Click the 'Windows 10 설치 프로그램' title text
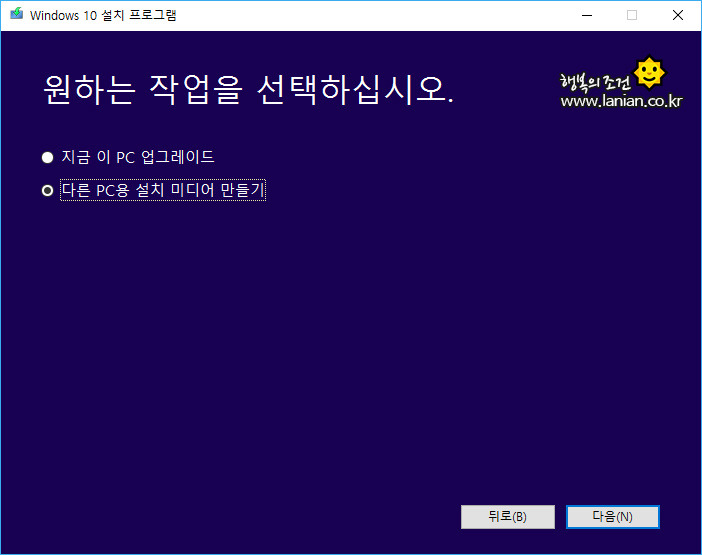This screenshot has width=702, height=555. [103, 15]
